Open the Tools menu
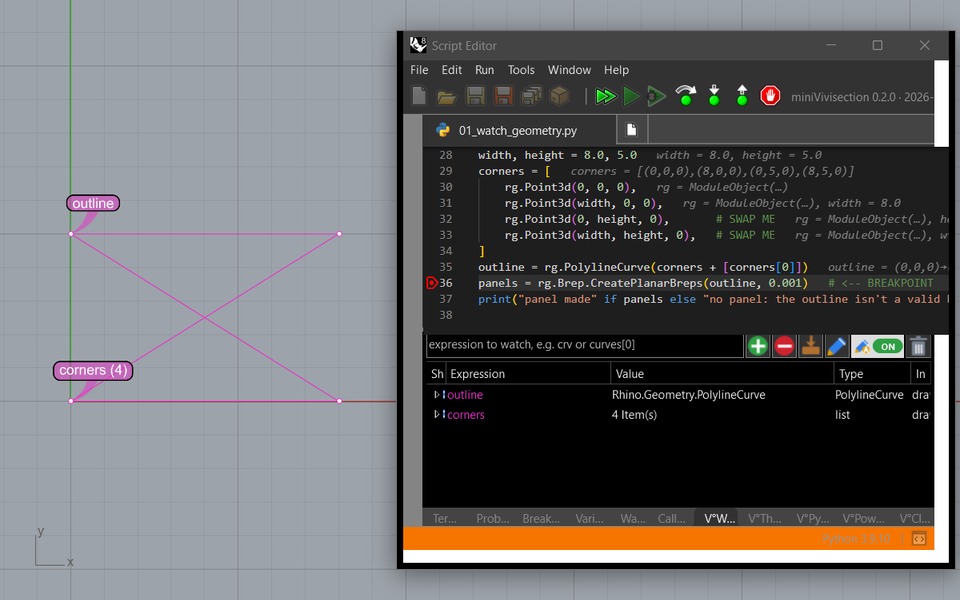The width and height of the screenshot is (960, 600). 521,70
